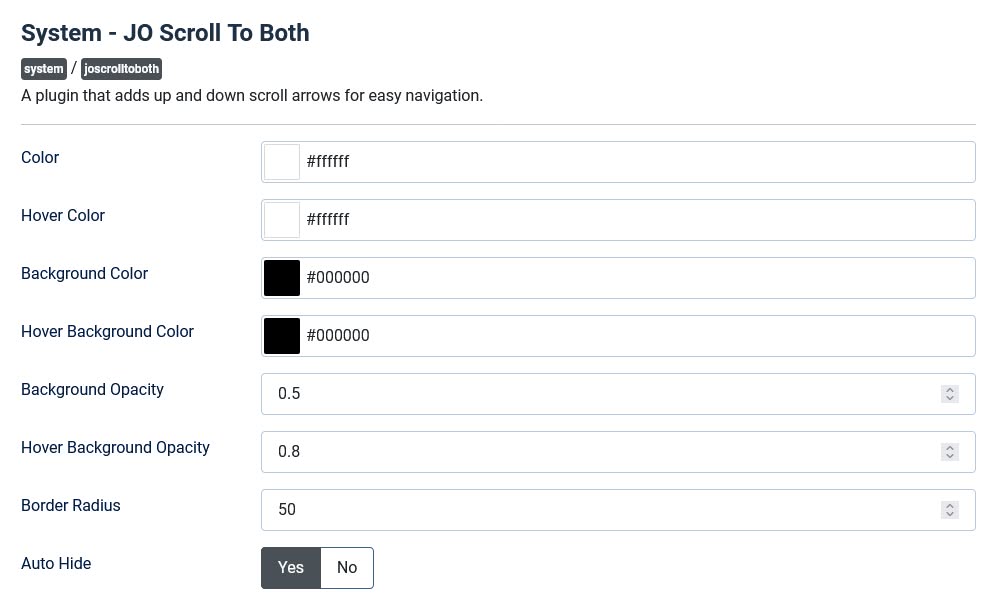Increment the Border Radius value
The image size is (998, 609).
(x=949, y=505)
